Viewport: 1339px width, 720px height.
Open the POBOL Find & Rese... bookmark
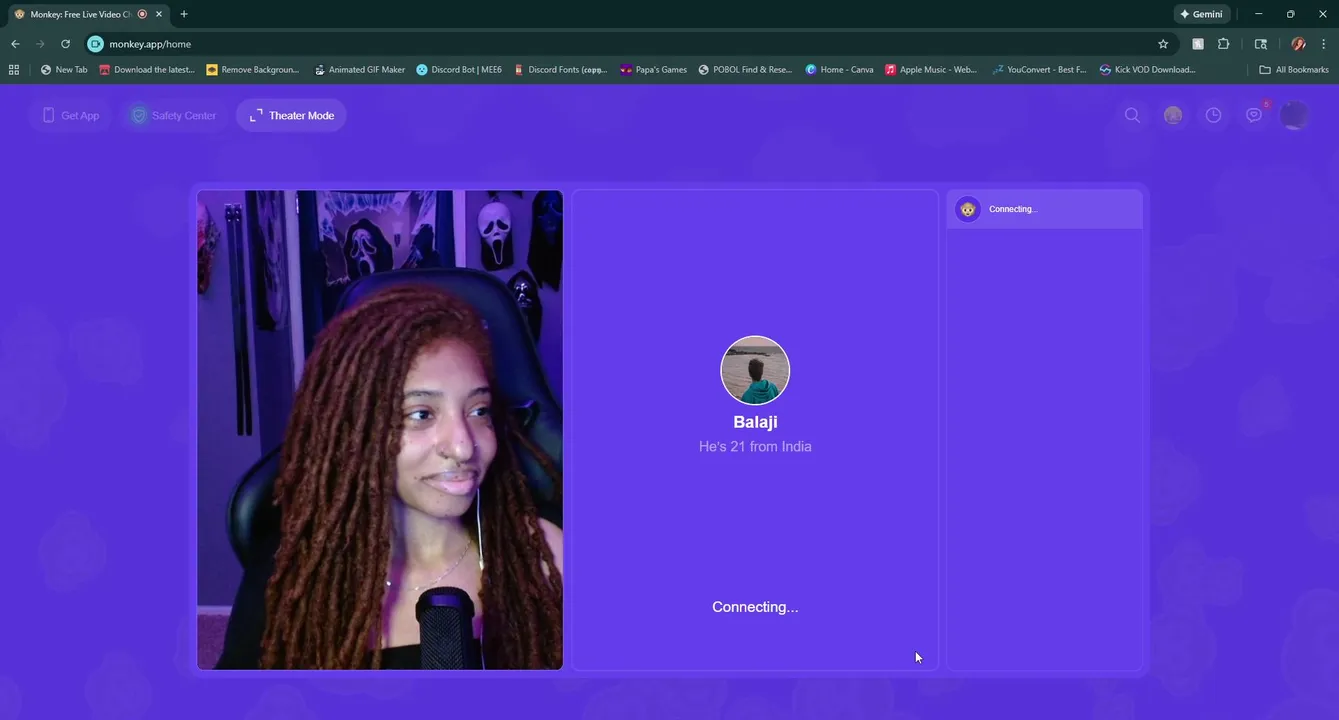point(745,70)
